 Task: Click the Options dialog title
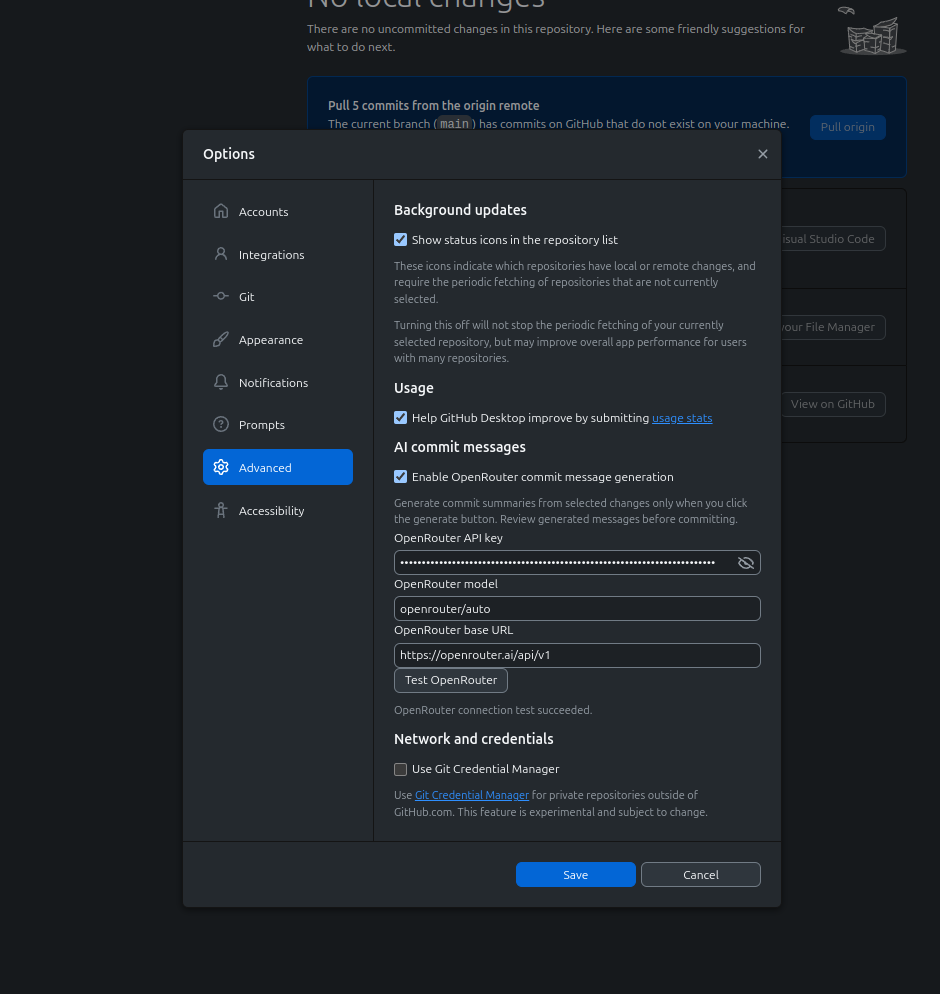click(x=229, y=154)
